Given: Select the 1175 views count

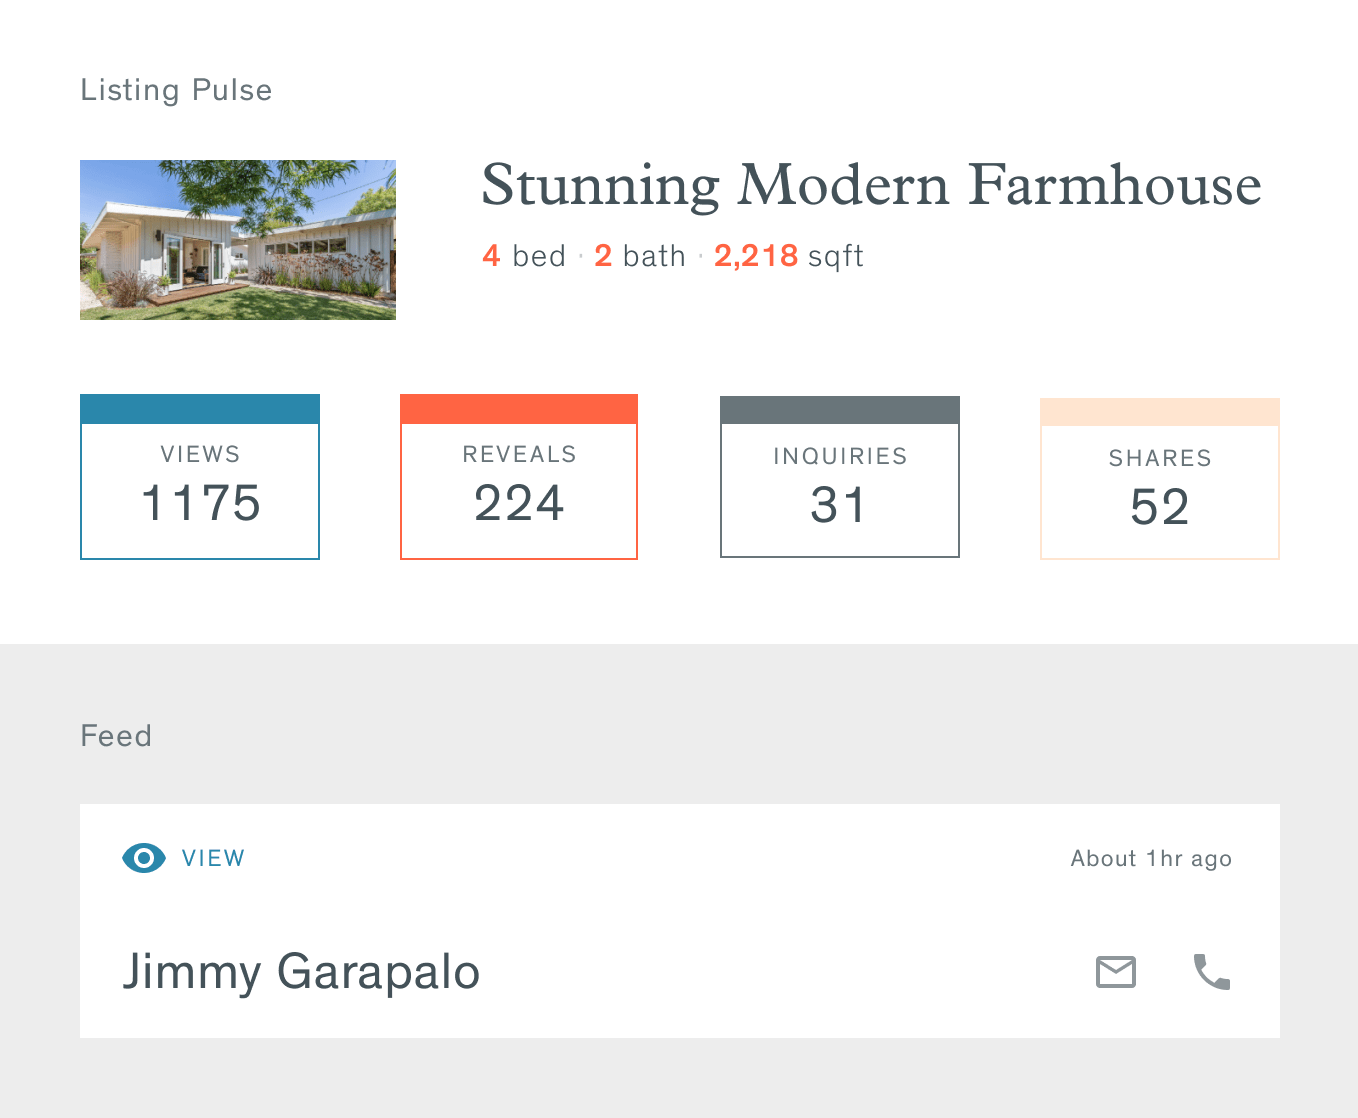Looking at the screenshot, I should pos(200,503).
